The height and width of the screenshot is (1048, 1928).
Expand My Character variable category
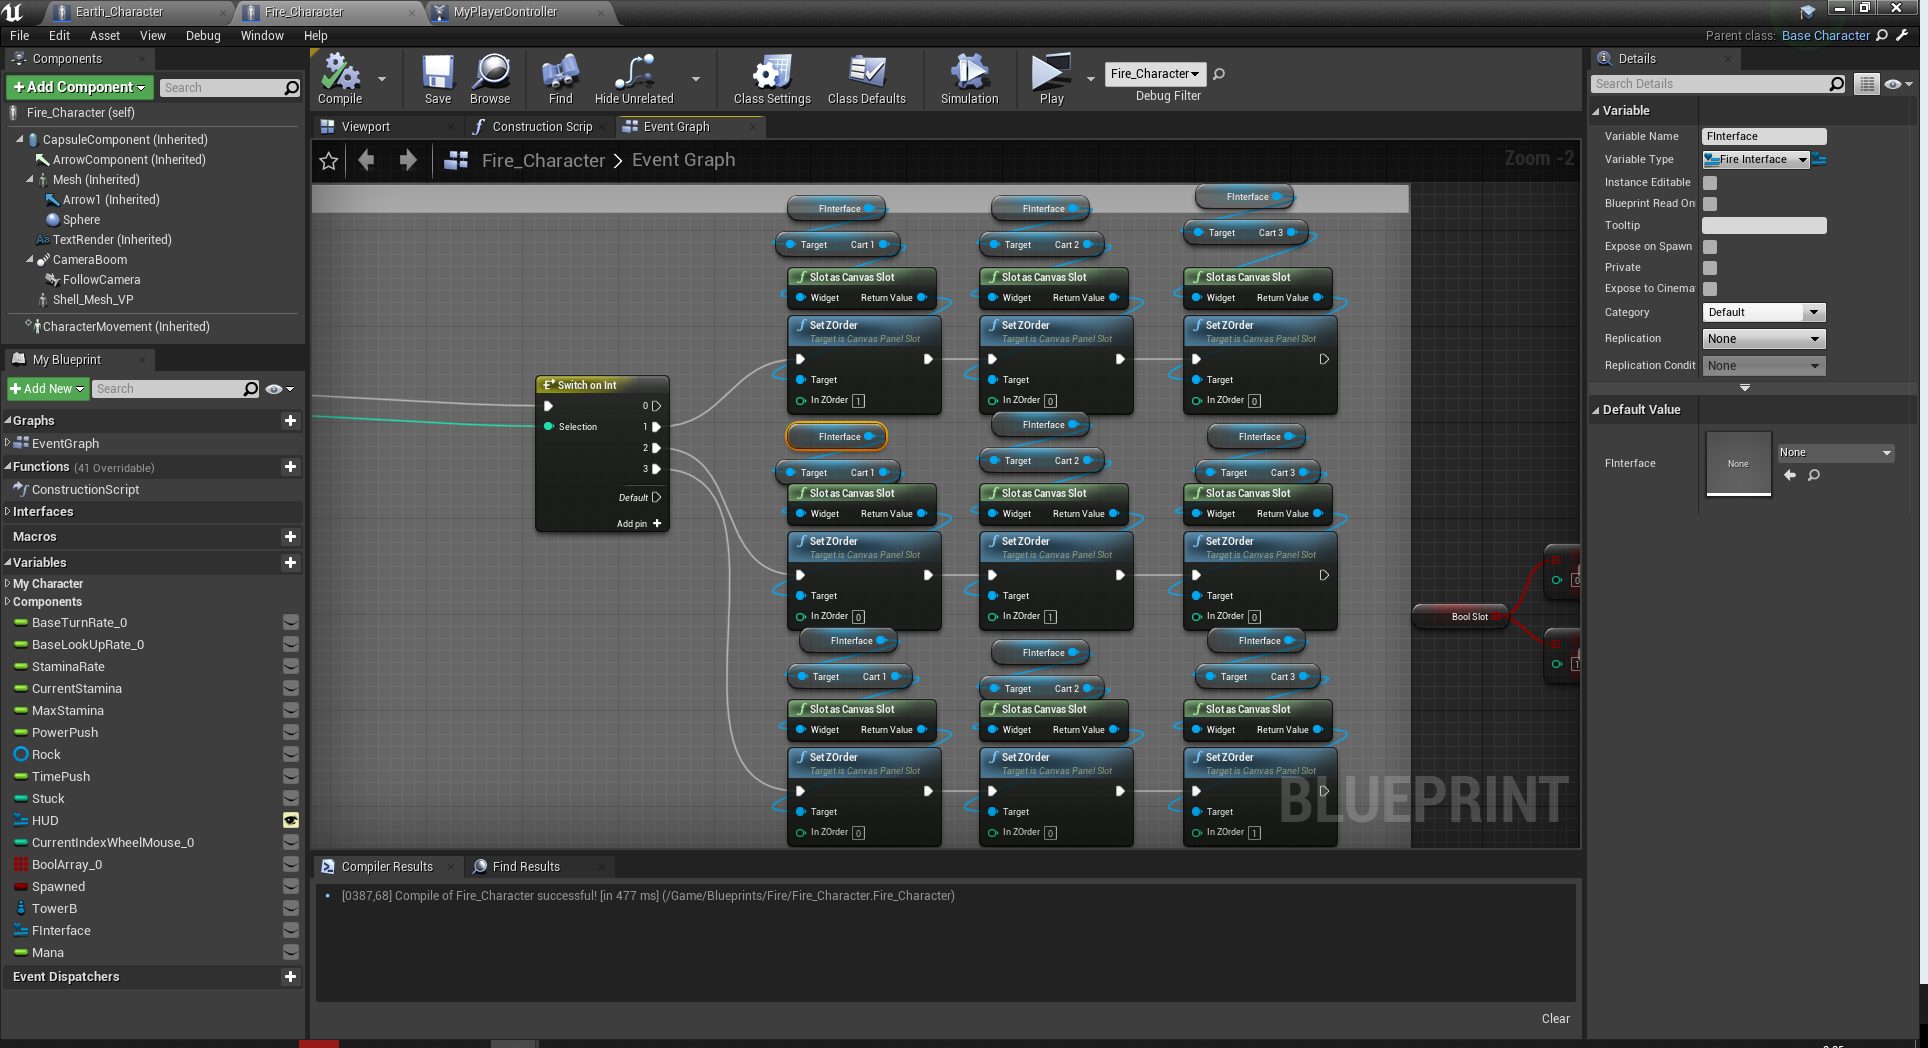pos(8,584)
